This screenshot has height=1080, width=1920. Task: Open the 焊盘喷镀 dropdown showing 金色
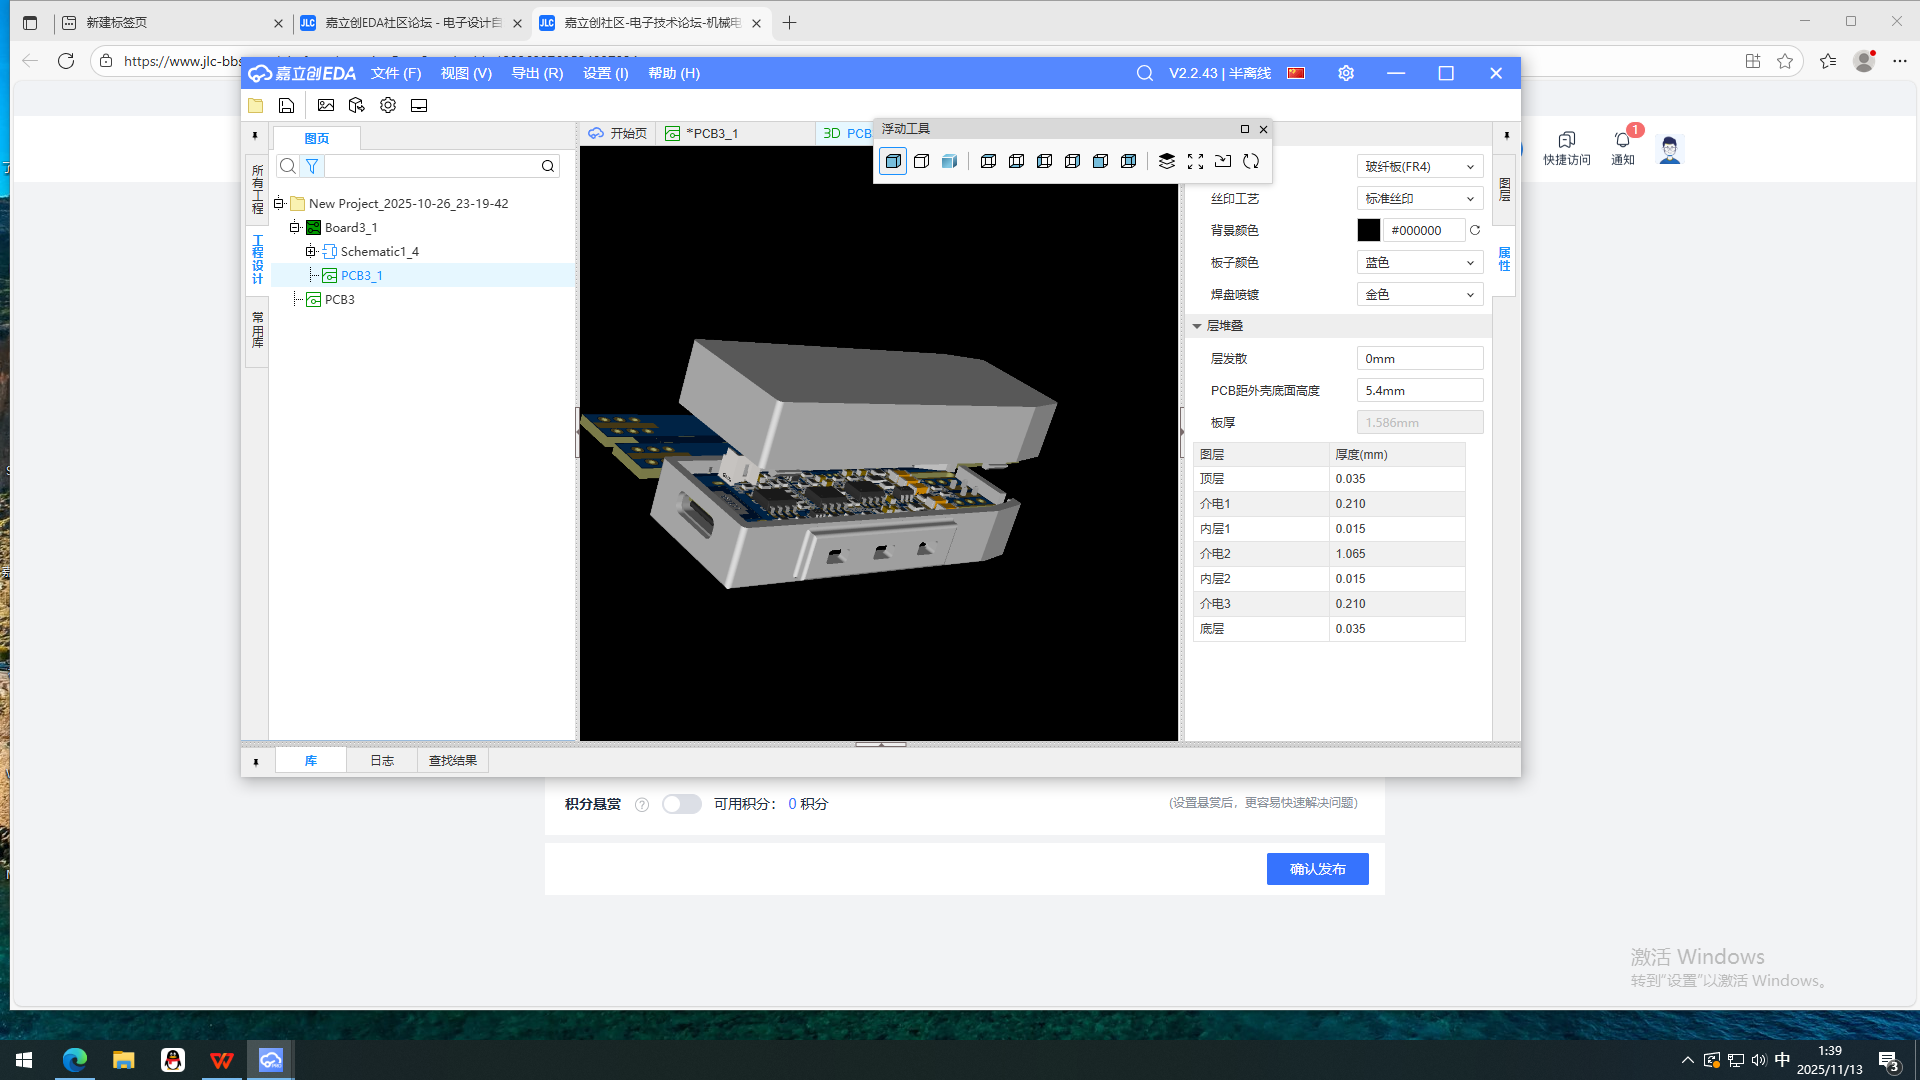[x=1419, y=294]
